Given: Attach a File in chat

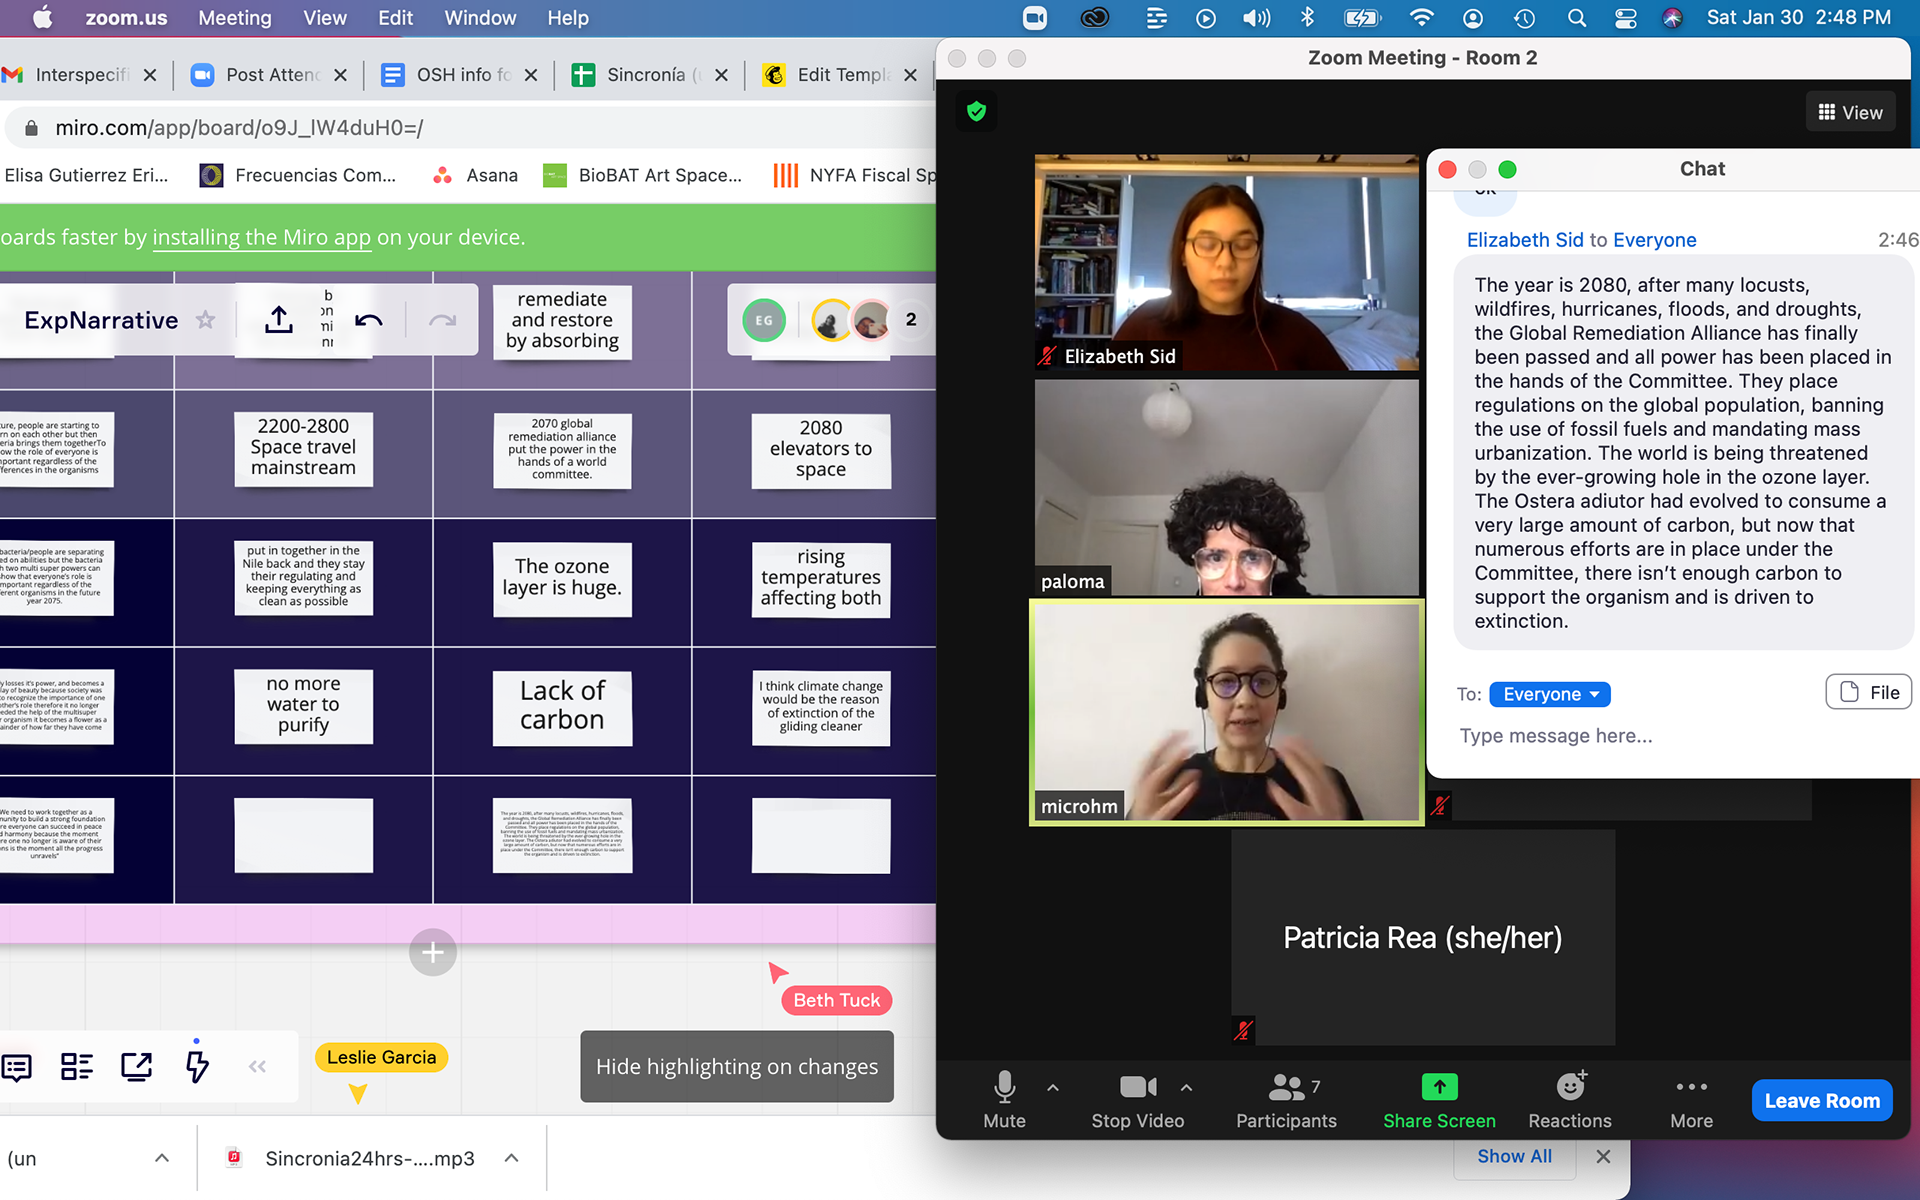Looking at the screenshot, I should pos(1868,692).
